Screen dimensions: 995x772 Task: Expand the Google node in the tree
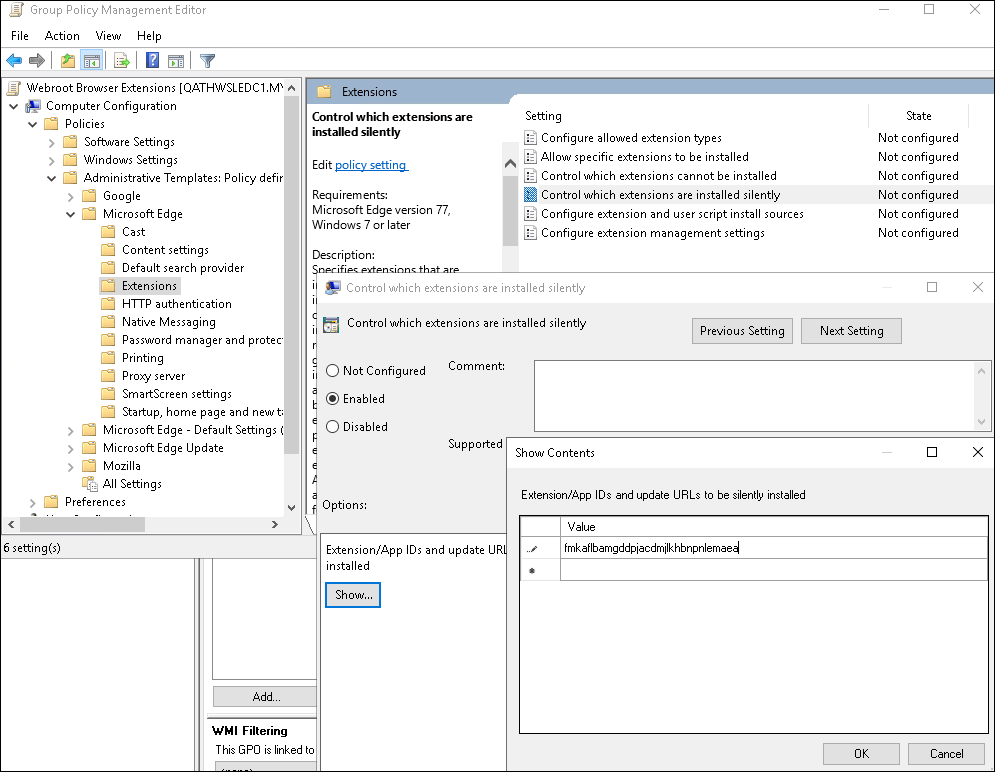coord(68,195)
